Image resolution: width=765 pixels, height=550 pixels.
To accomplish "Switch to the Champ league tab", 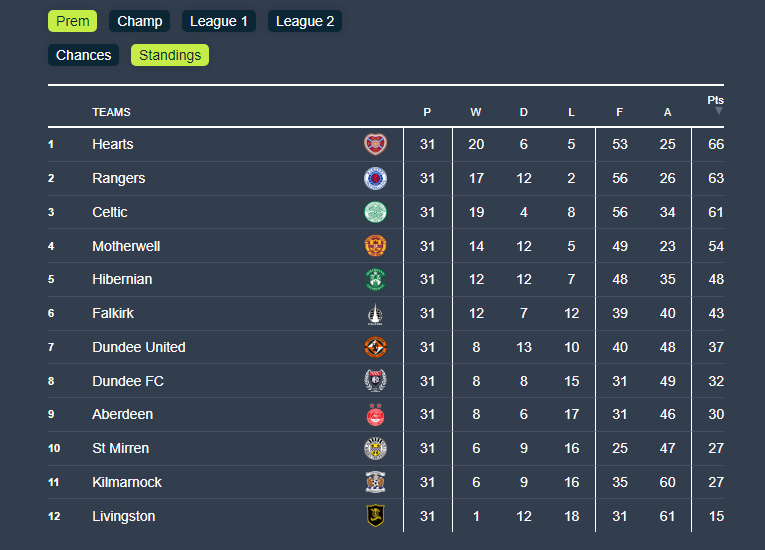I will tap(140, 21).
